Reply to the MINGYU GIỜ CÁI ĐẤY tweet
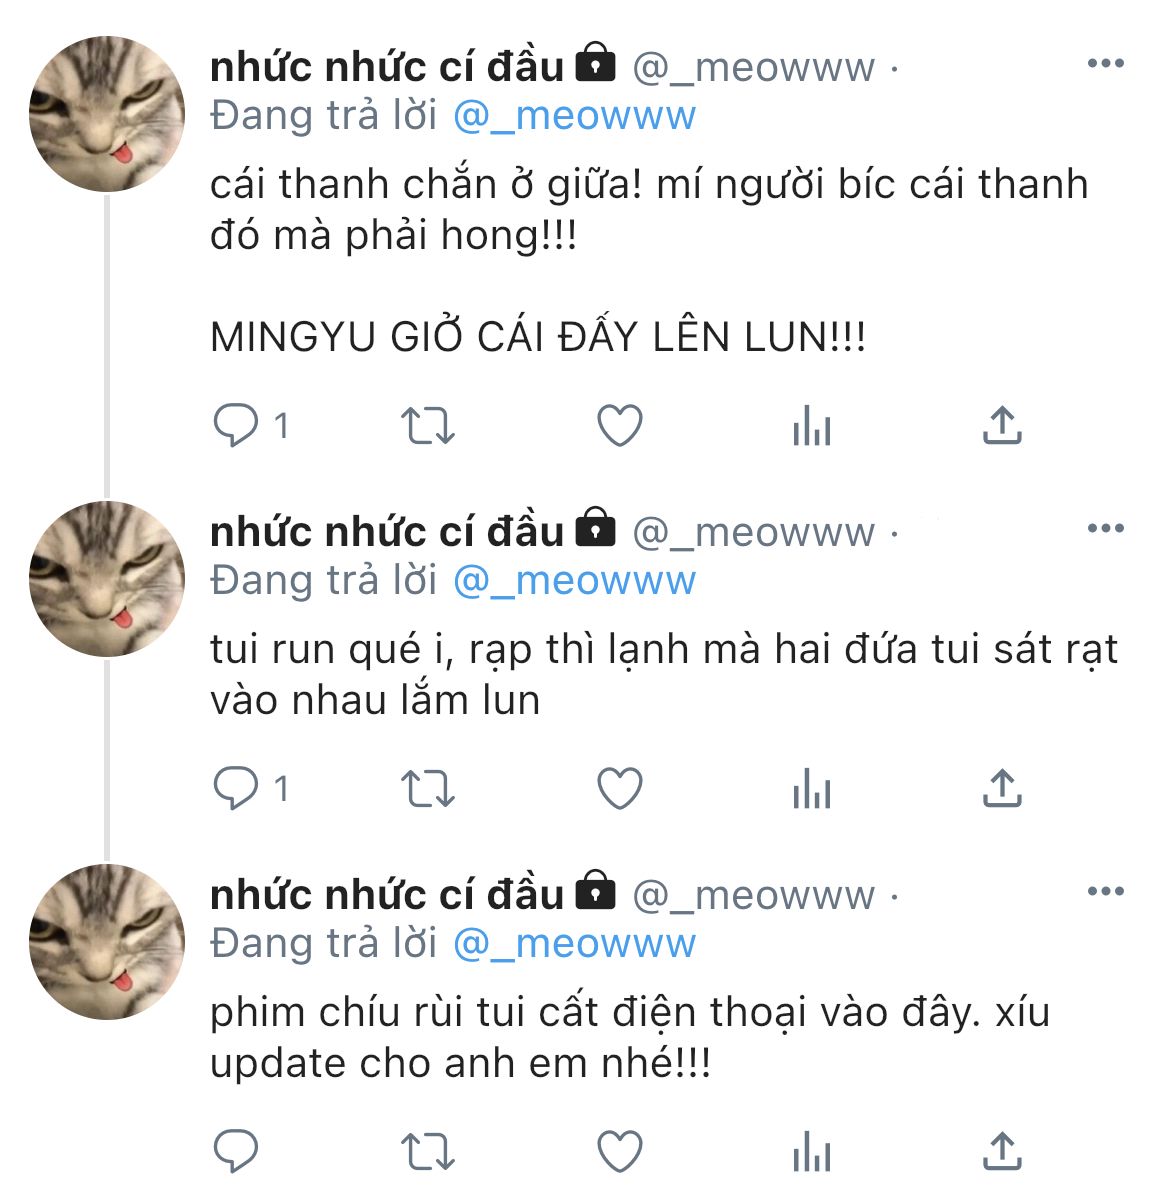This screenshot has width=1169, height=1197. point(236,425)
